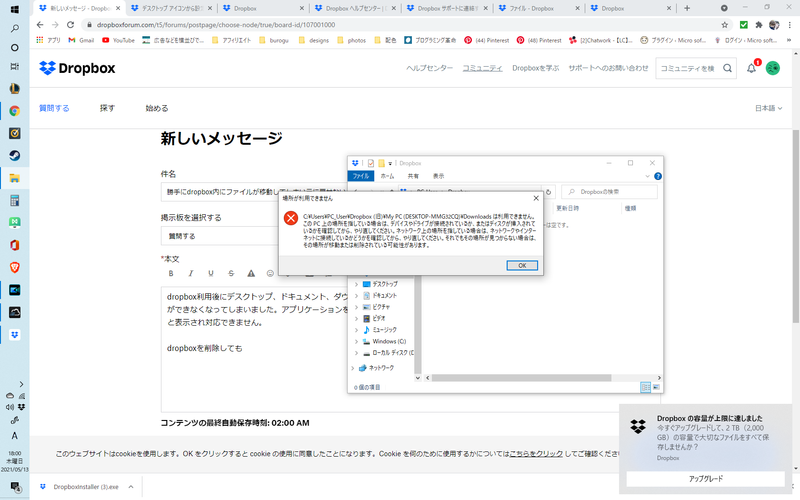Toggle strikethrough formatting in the editor toolbar

[231, 273]
